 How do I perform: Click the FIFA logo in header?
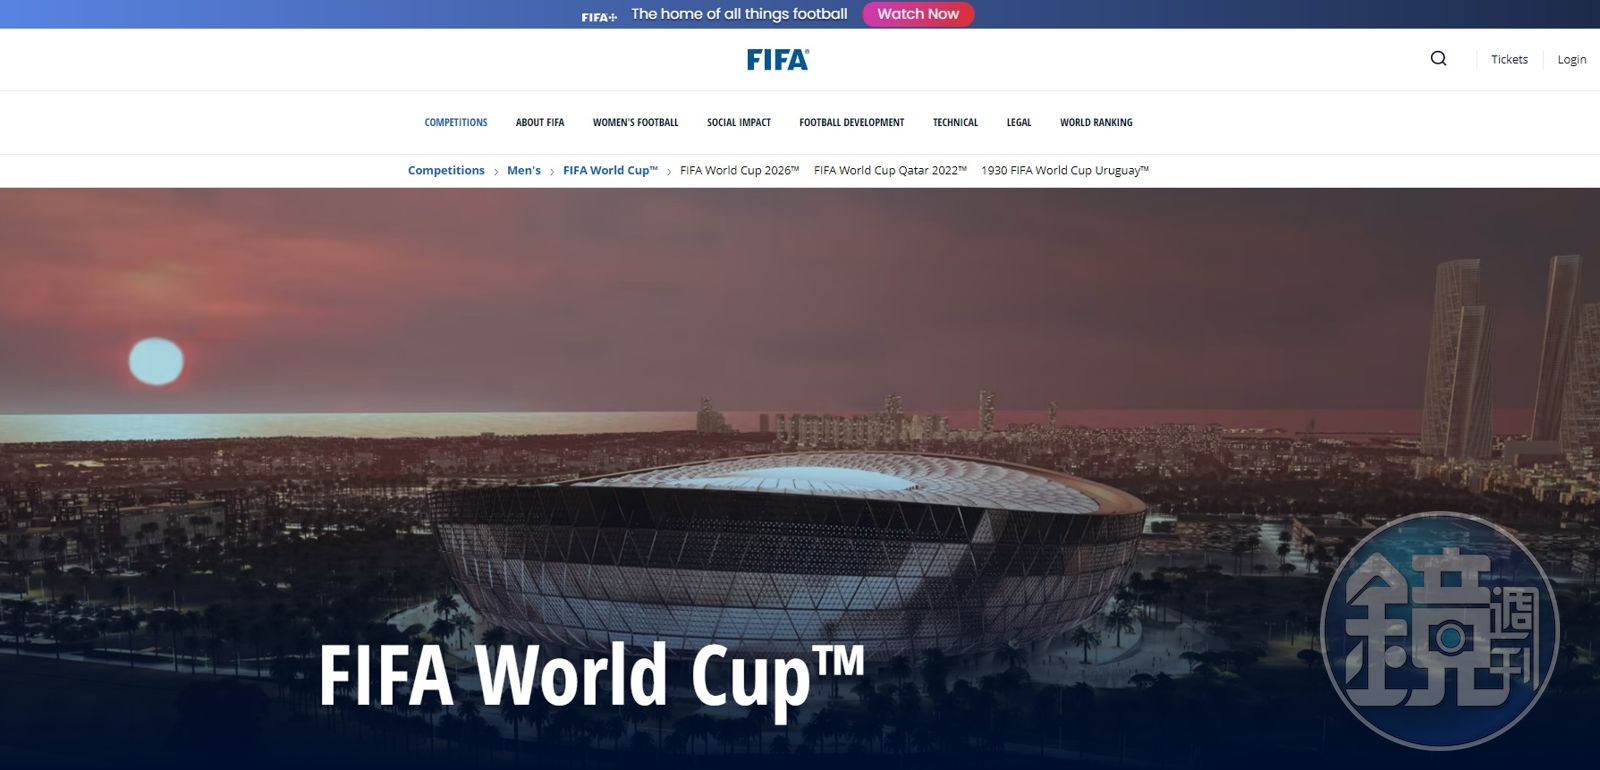(778, 60)
